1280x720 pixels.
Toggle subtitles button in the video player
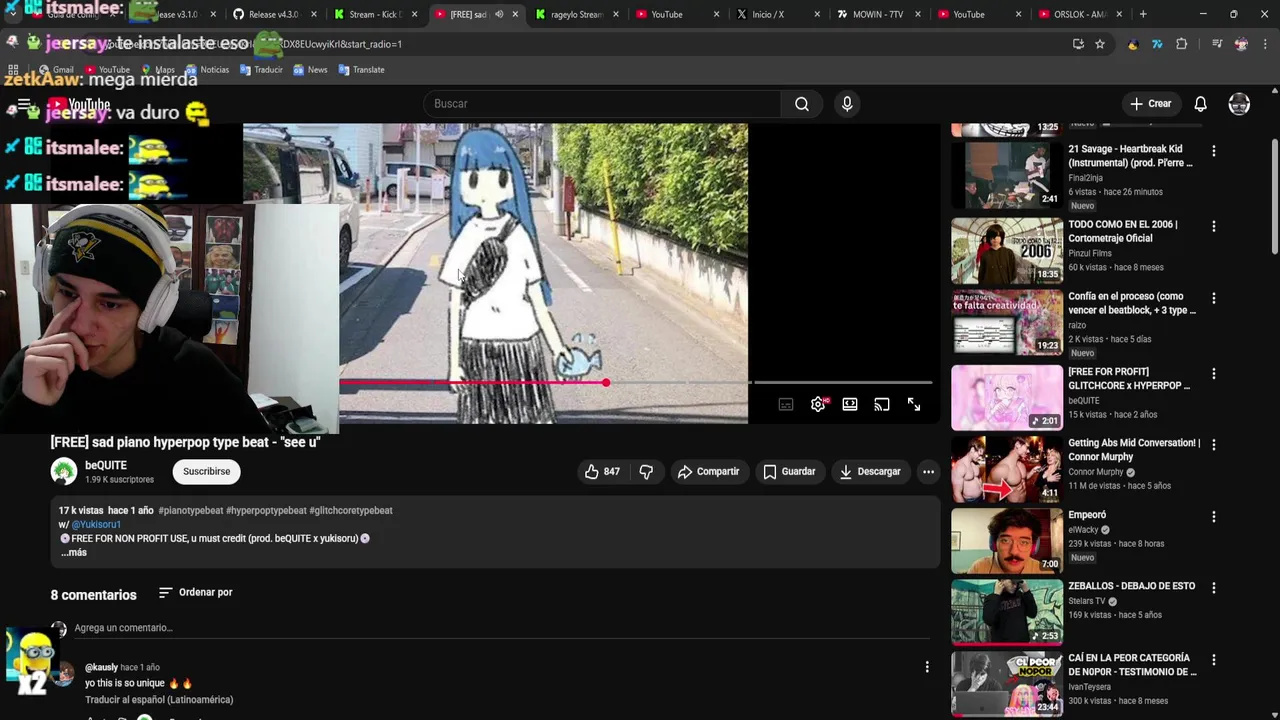click(786, 404)
